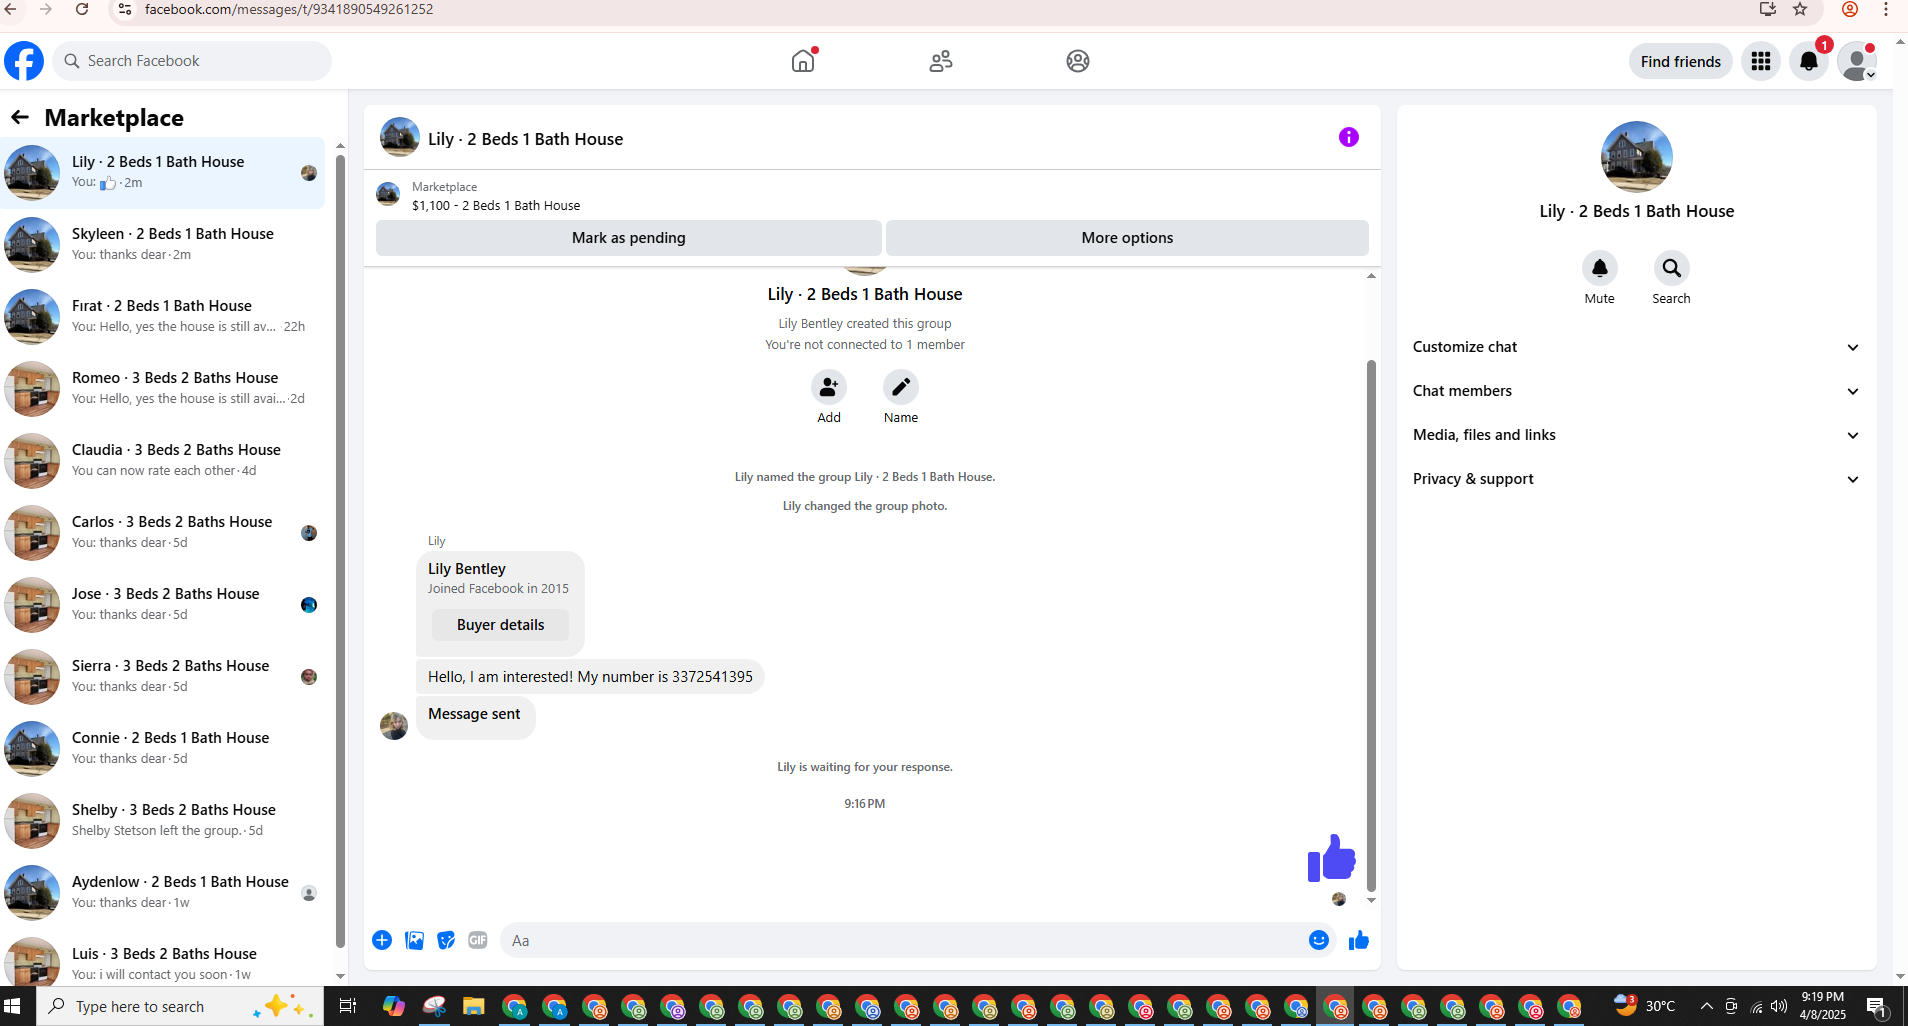This screenshot has width=1908, height=1026.
Task: Open more actions plus icon
Action: coord(382,940)
